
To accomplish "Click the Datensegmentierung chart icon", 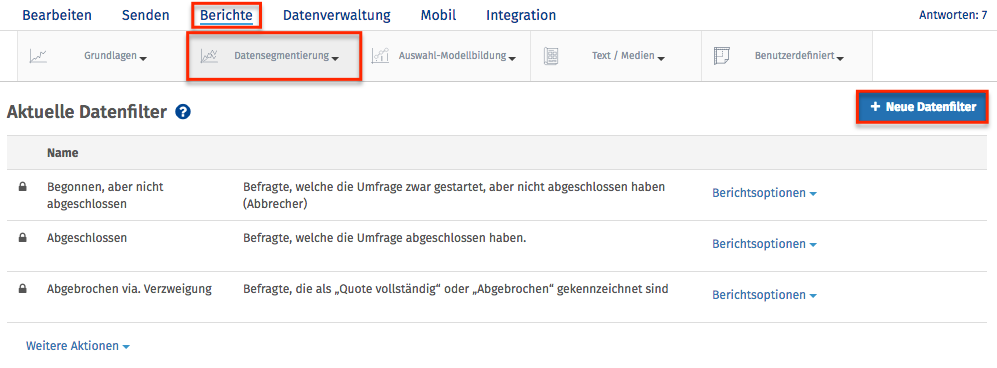I will click(209, 56).
